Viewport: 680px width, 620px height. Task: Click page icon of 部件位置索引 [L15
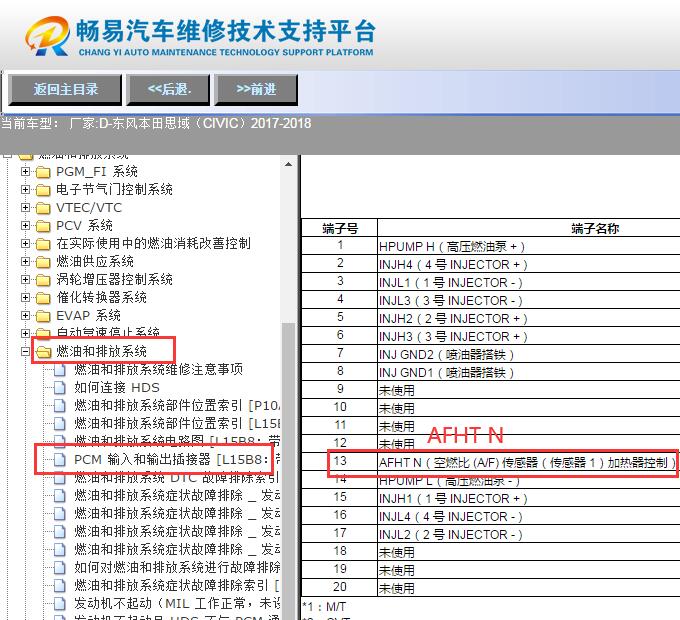pos(59,424)
